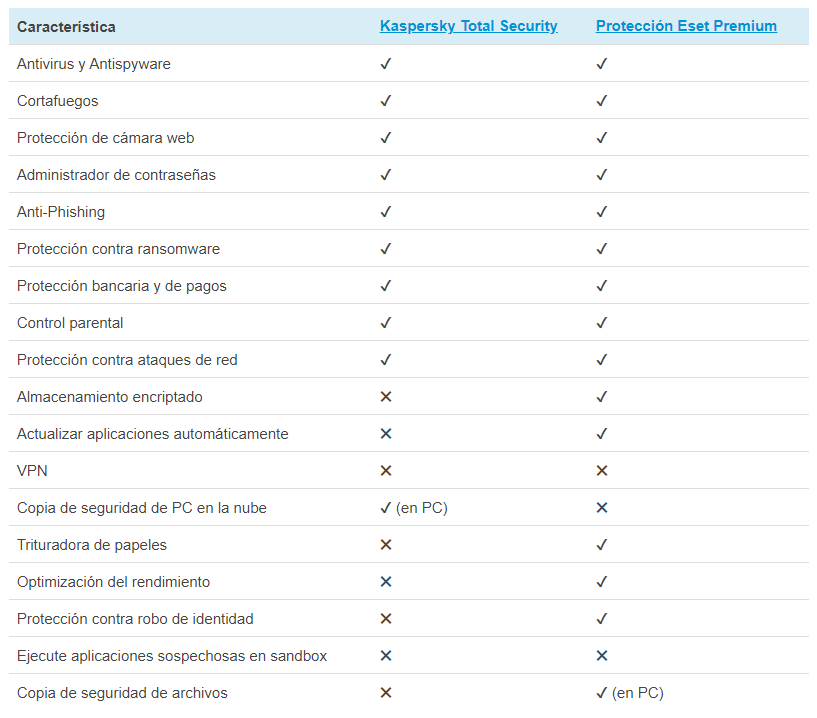Screen dimensions: 817x718
Task: Click Eset's X mark for sandbox row
Action: (602, 656)
